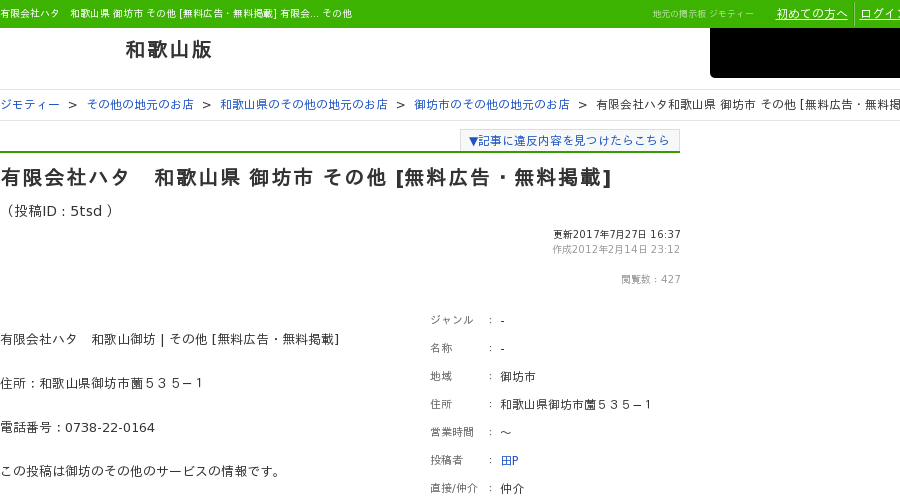
Task: Expand 記事に違反内容を見つけたらこちら report toggle
Action: (569, 141)
